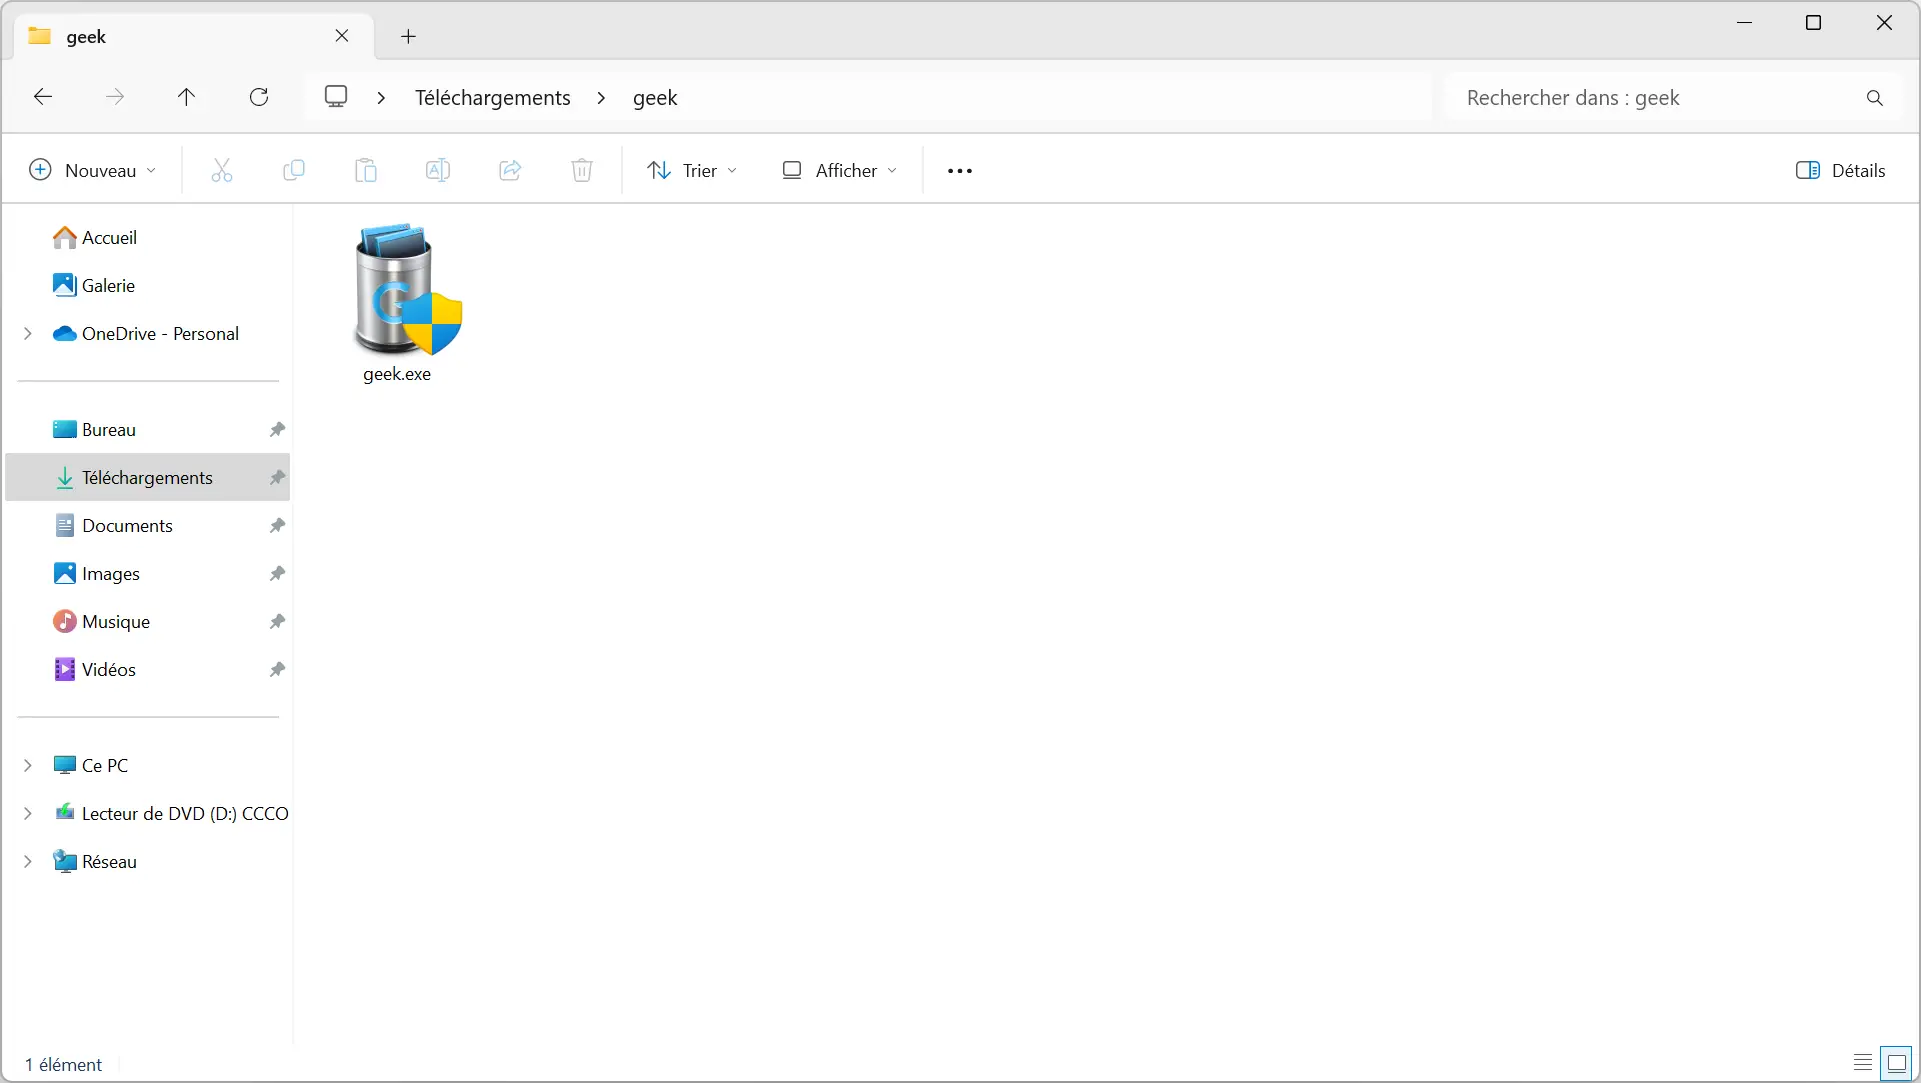Open the Afficher view dropdown

839,171
